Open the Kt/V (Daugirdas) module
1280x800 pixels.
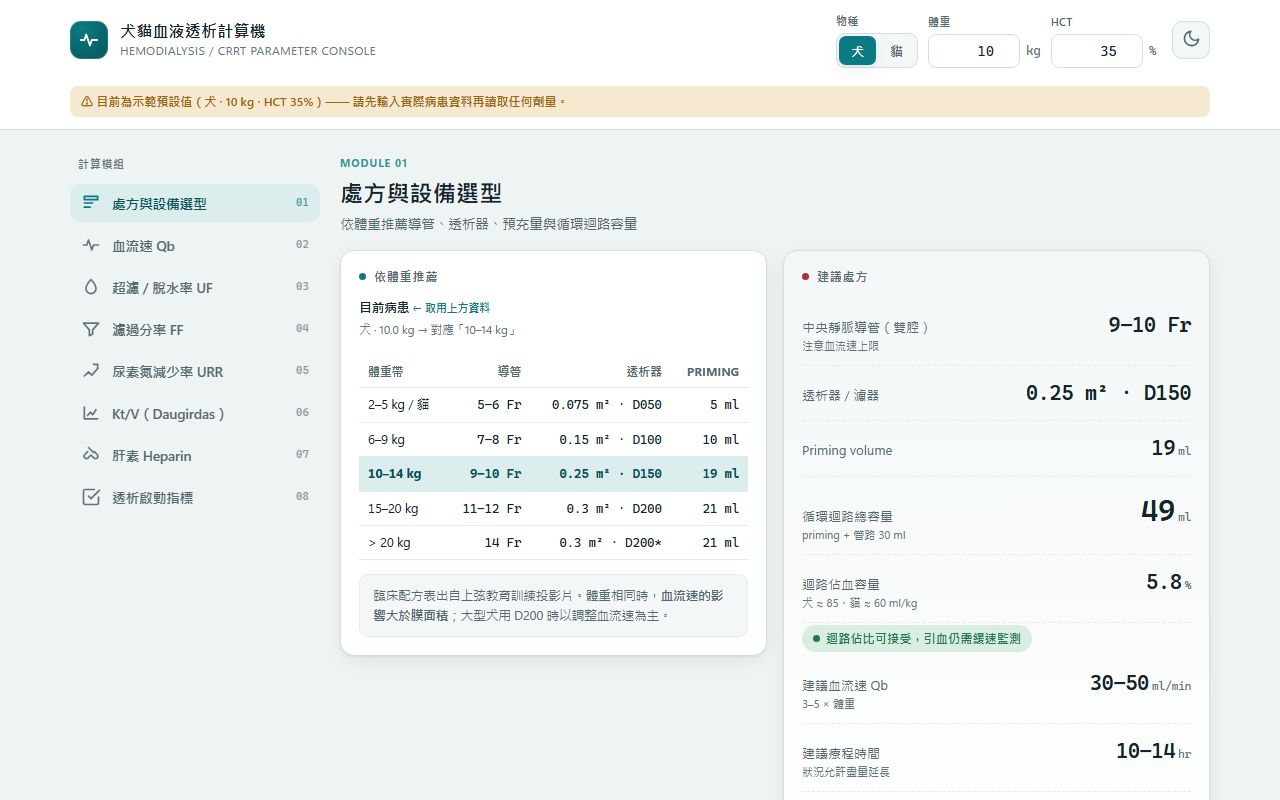coord(195,413)
